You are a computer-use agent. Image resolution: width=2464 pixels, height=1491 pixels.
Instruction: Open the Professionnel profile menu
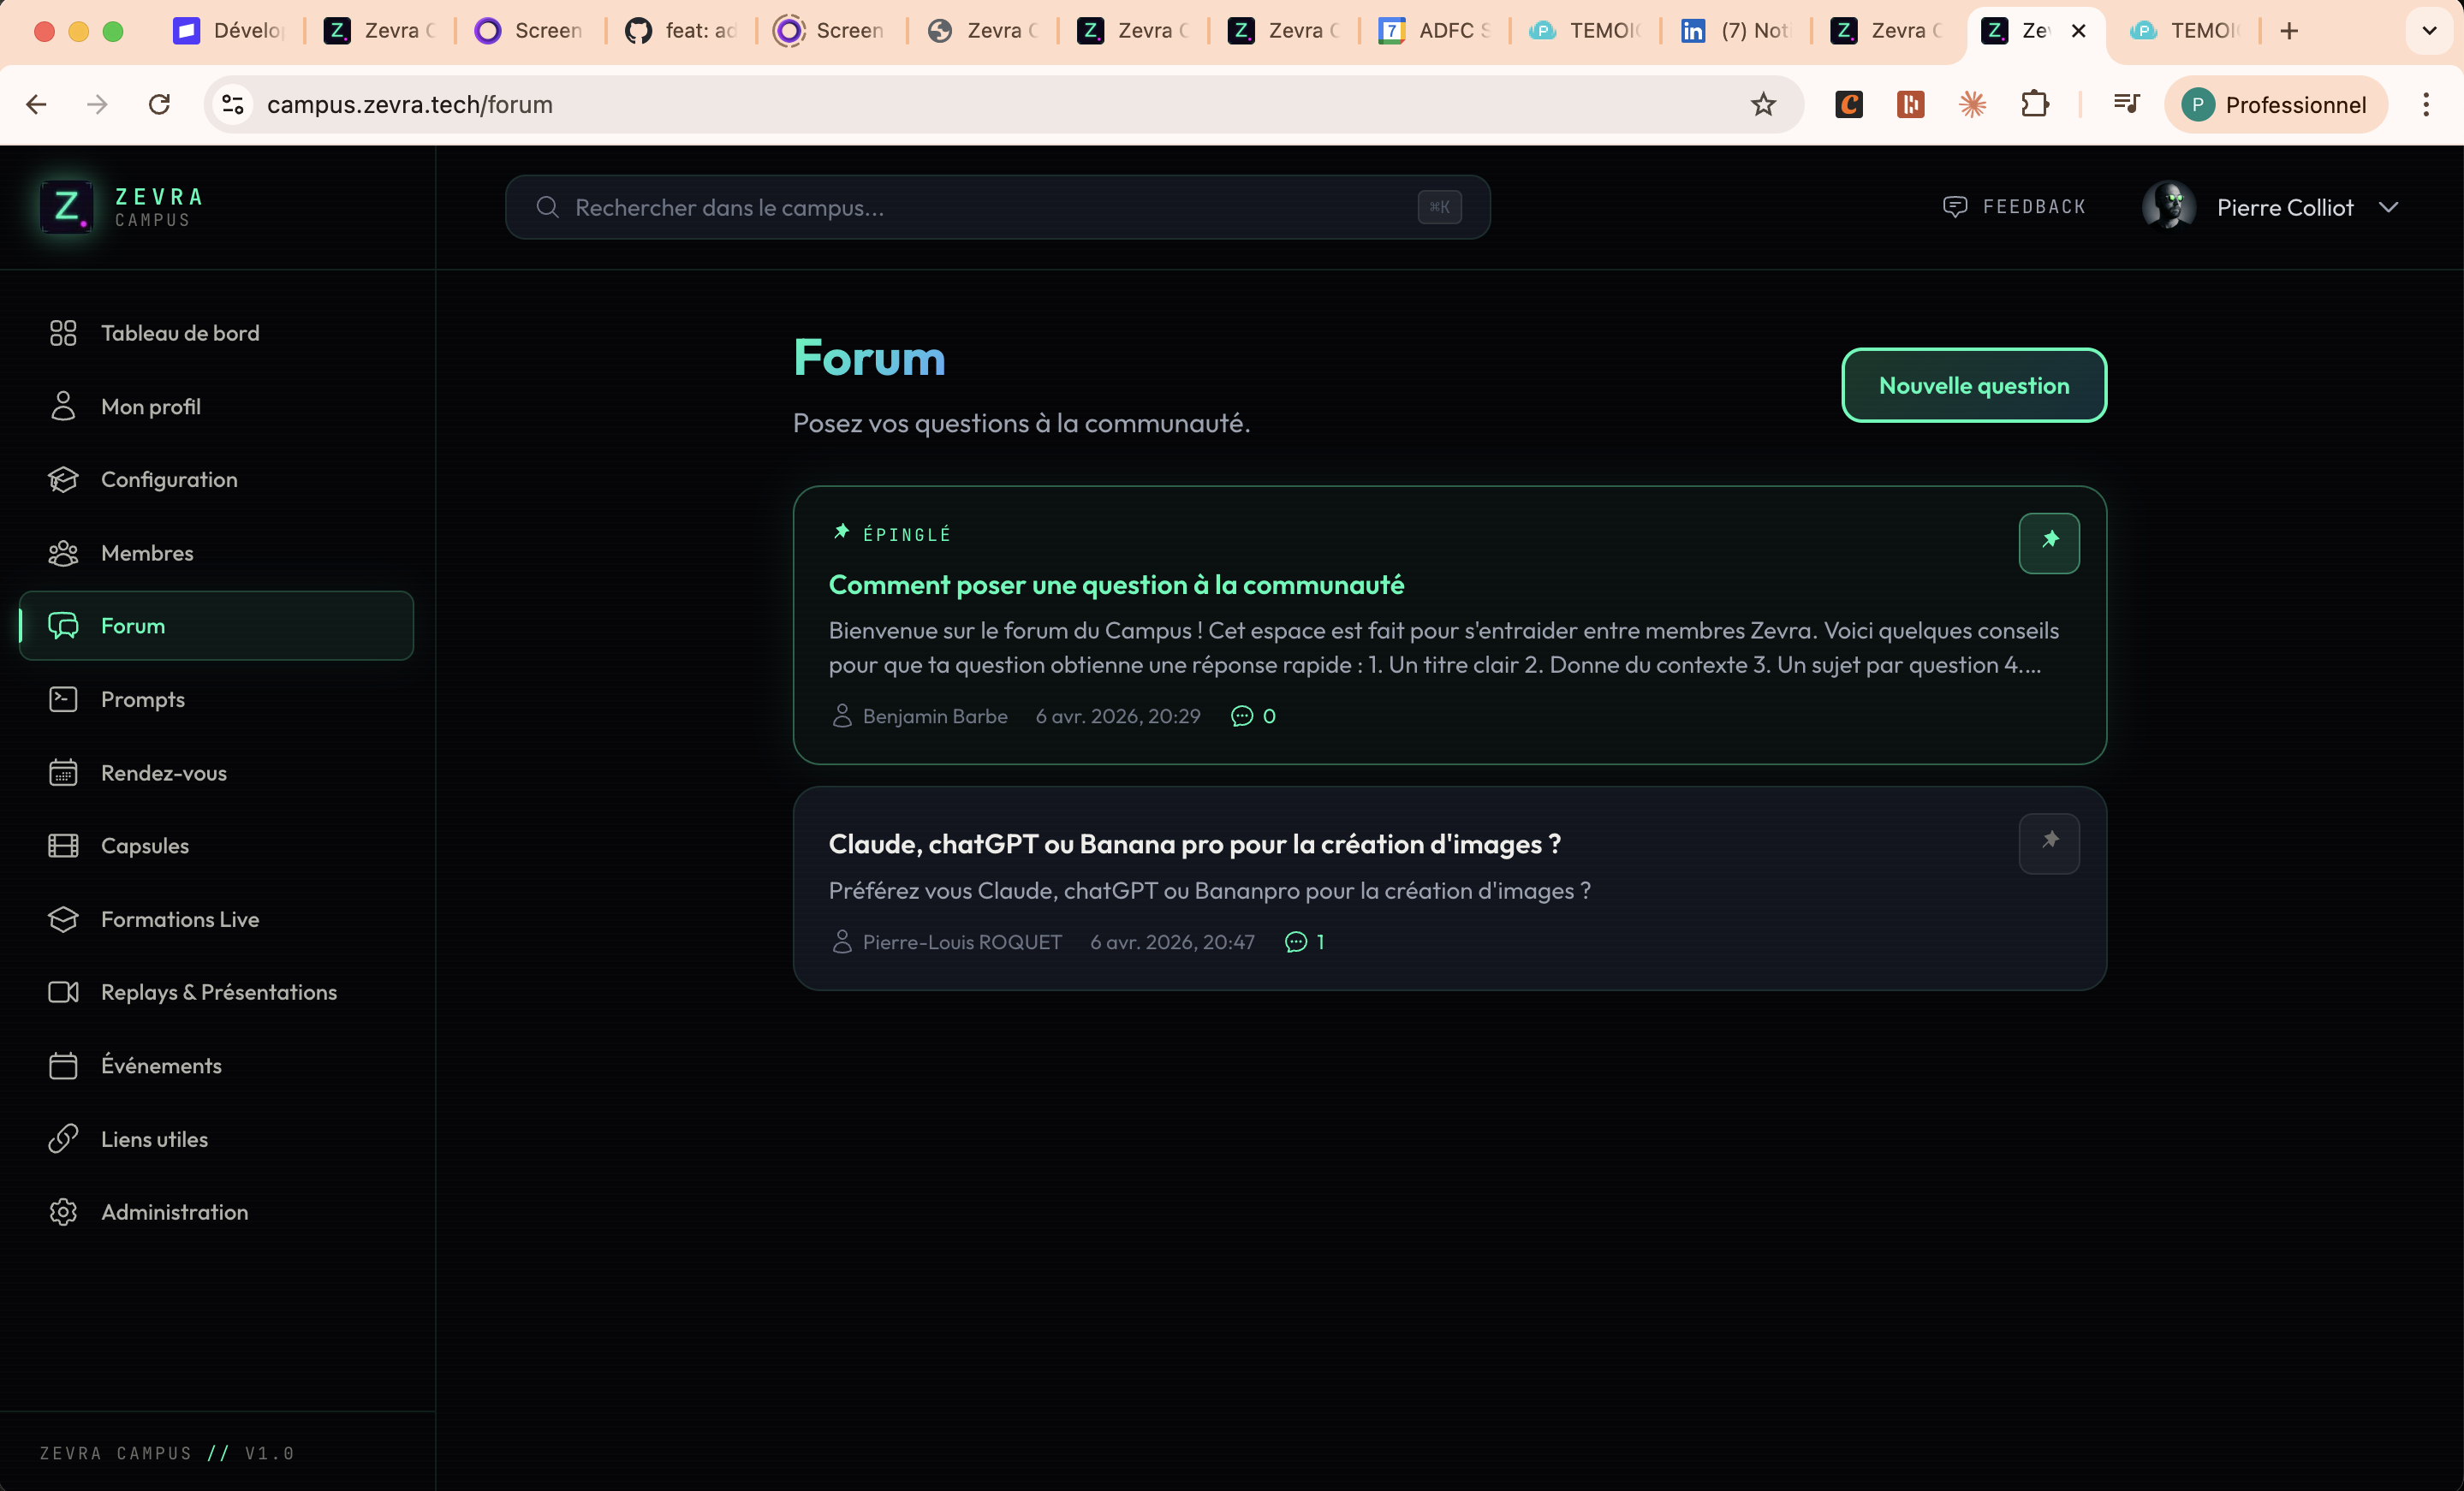(2275, 105)
